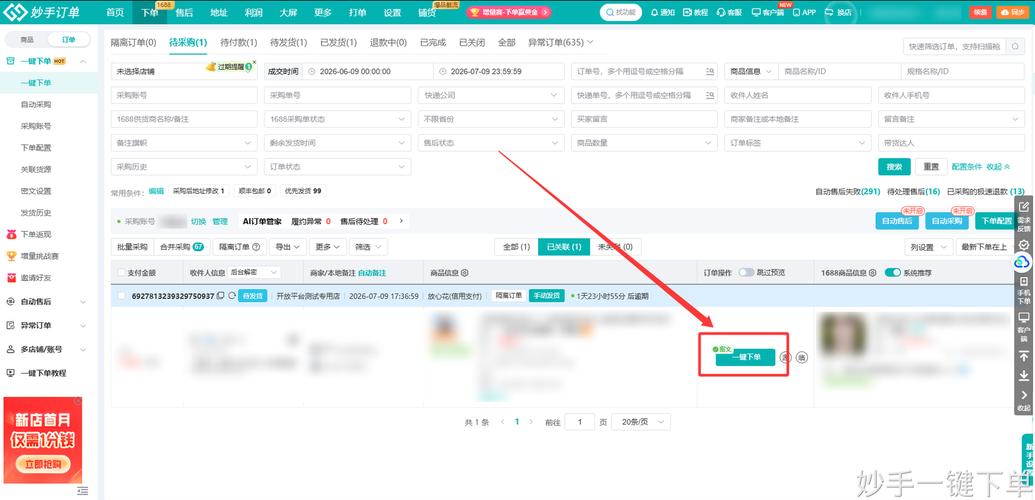Image resolution: width=1035 pixels, height=500 pixels.
Task: Click the 搜索 button
Action: point(894,167)
